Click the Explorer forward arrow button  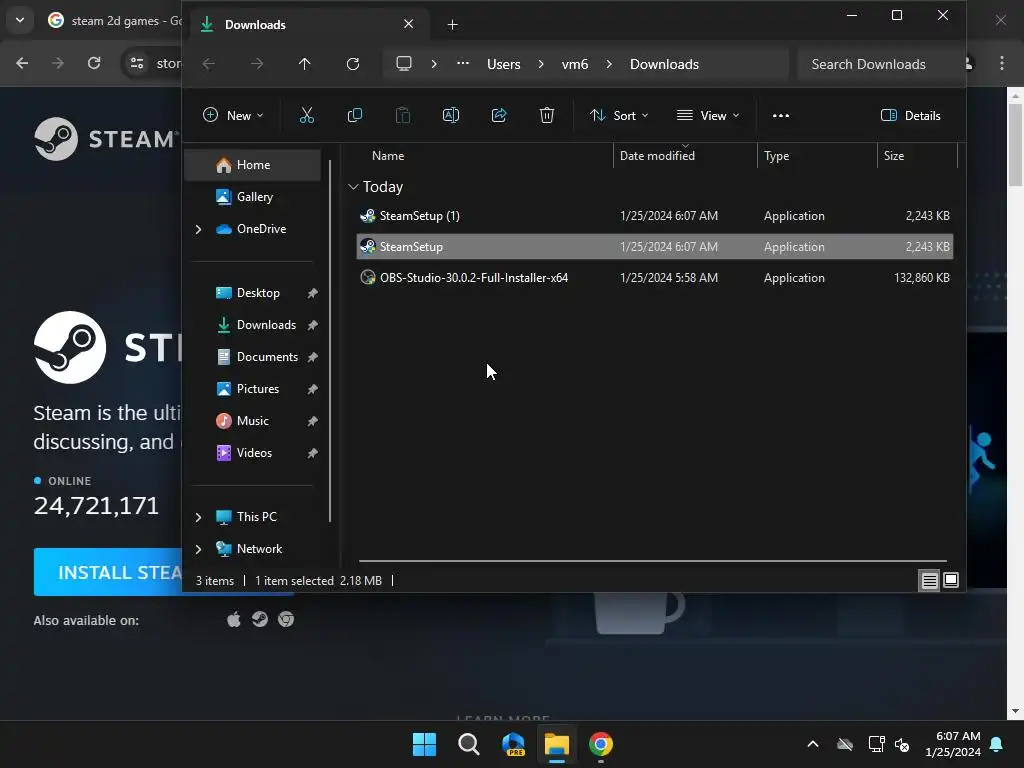pyautogui.click(x=257, y=64)
